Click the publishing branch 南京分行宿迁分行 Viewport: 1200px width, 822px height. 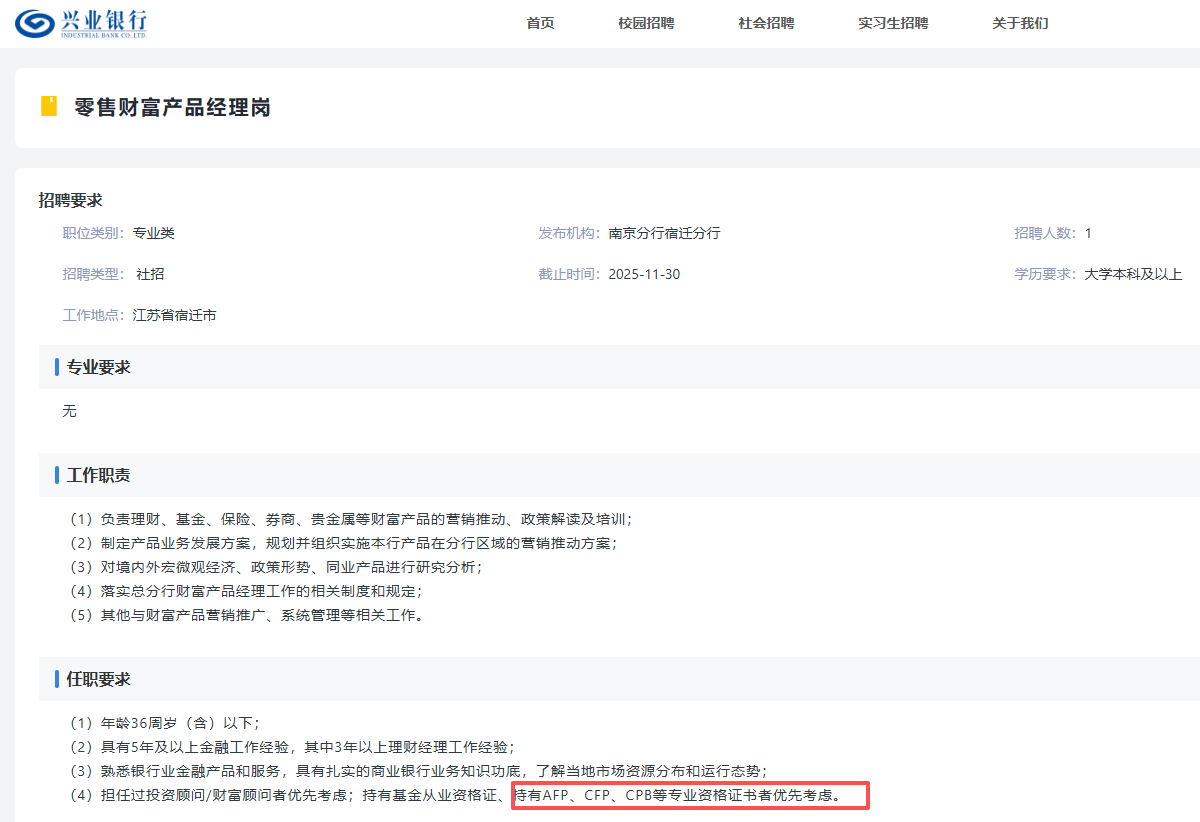click(x=664, y=233)
